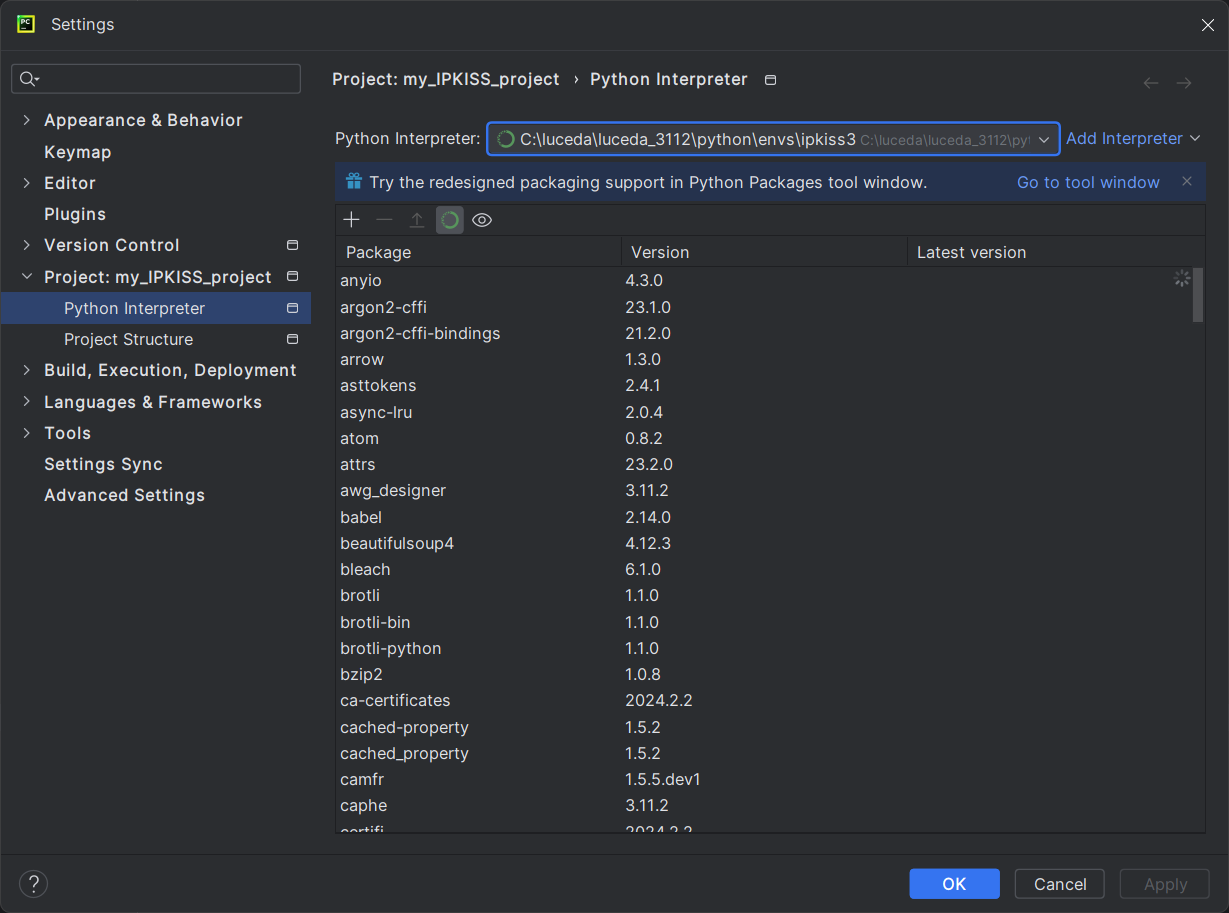This screenshot has width=1229, height=913.
Task: Open the Plugins settings page
Action: (x=75, y=214)
